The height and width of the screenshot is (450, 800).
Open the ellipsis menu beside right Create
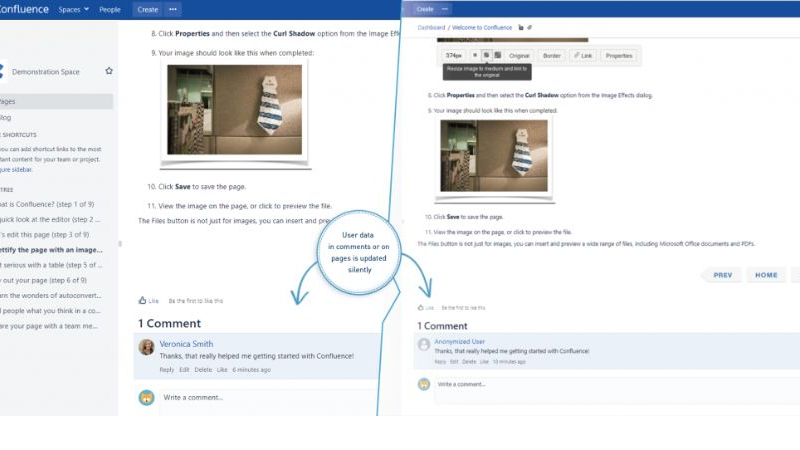point(446,9)
